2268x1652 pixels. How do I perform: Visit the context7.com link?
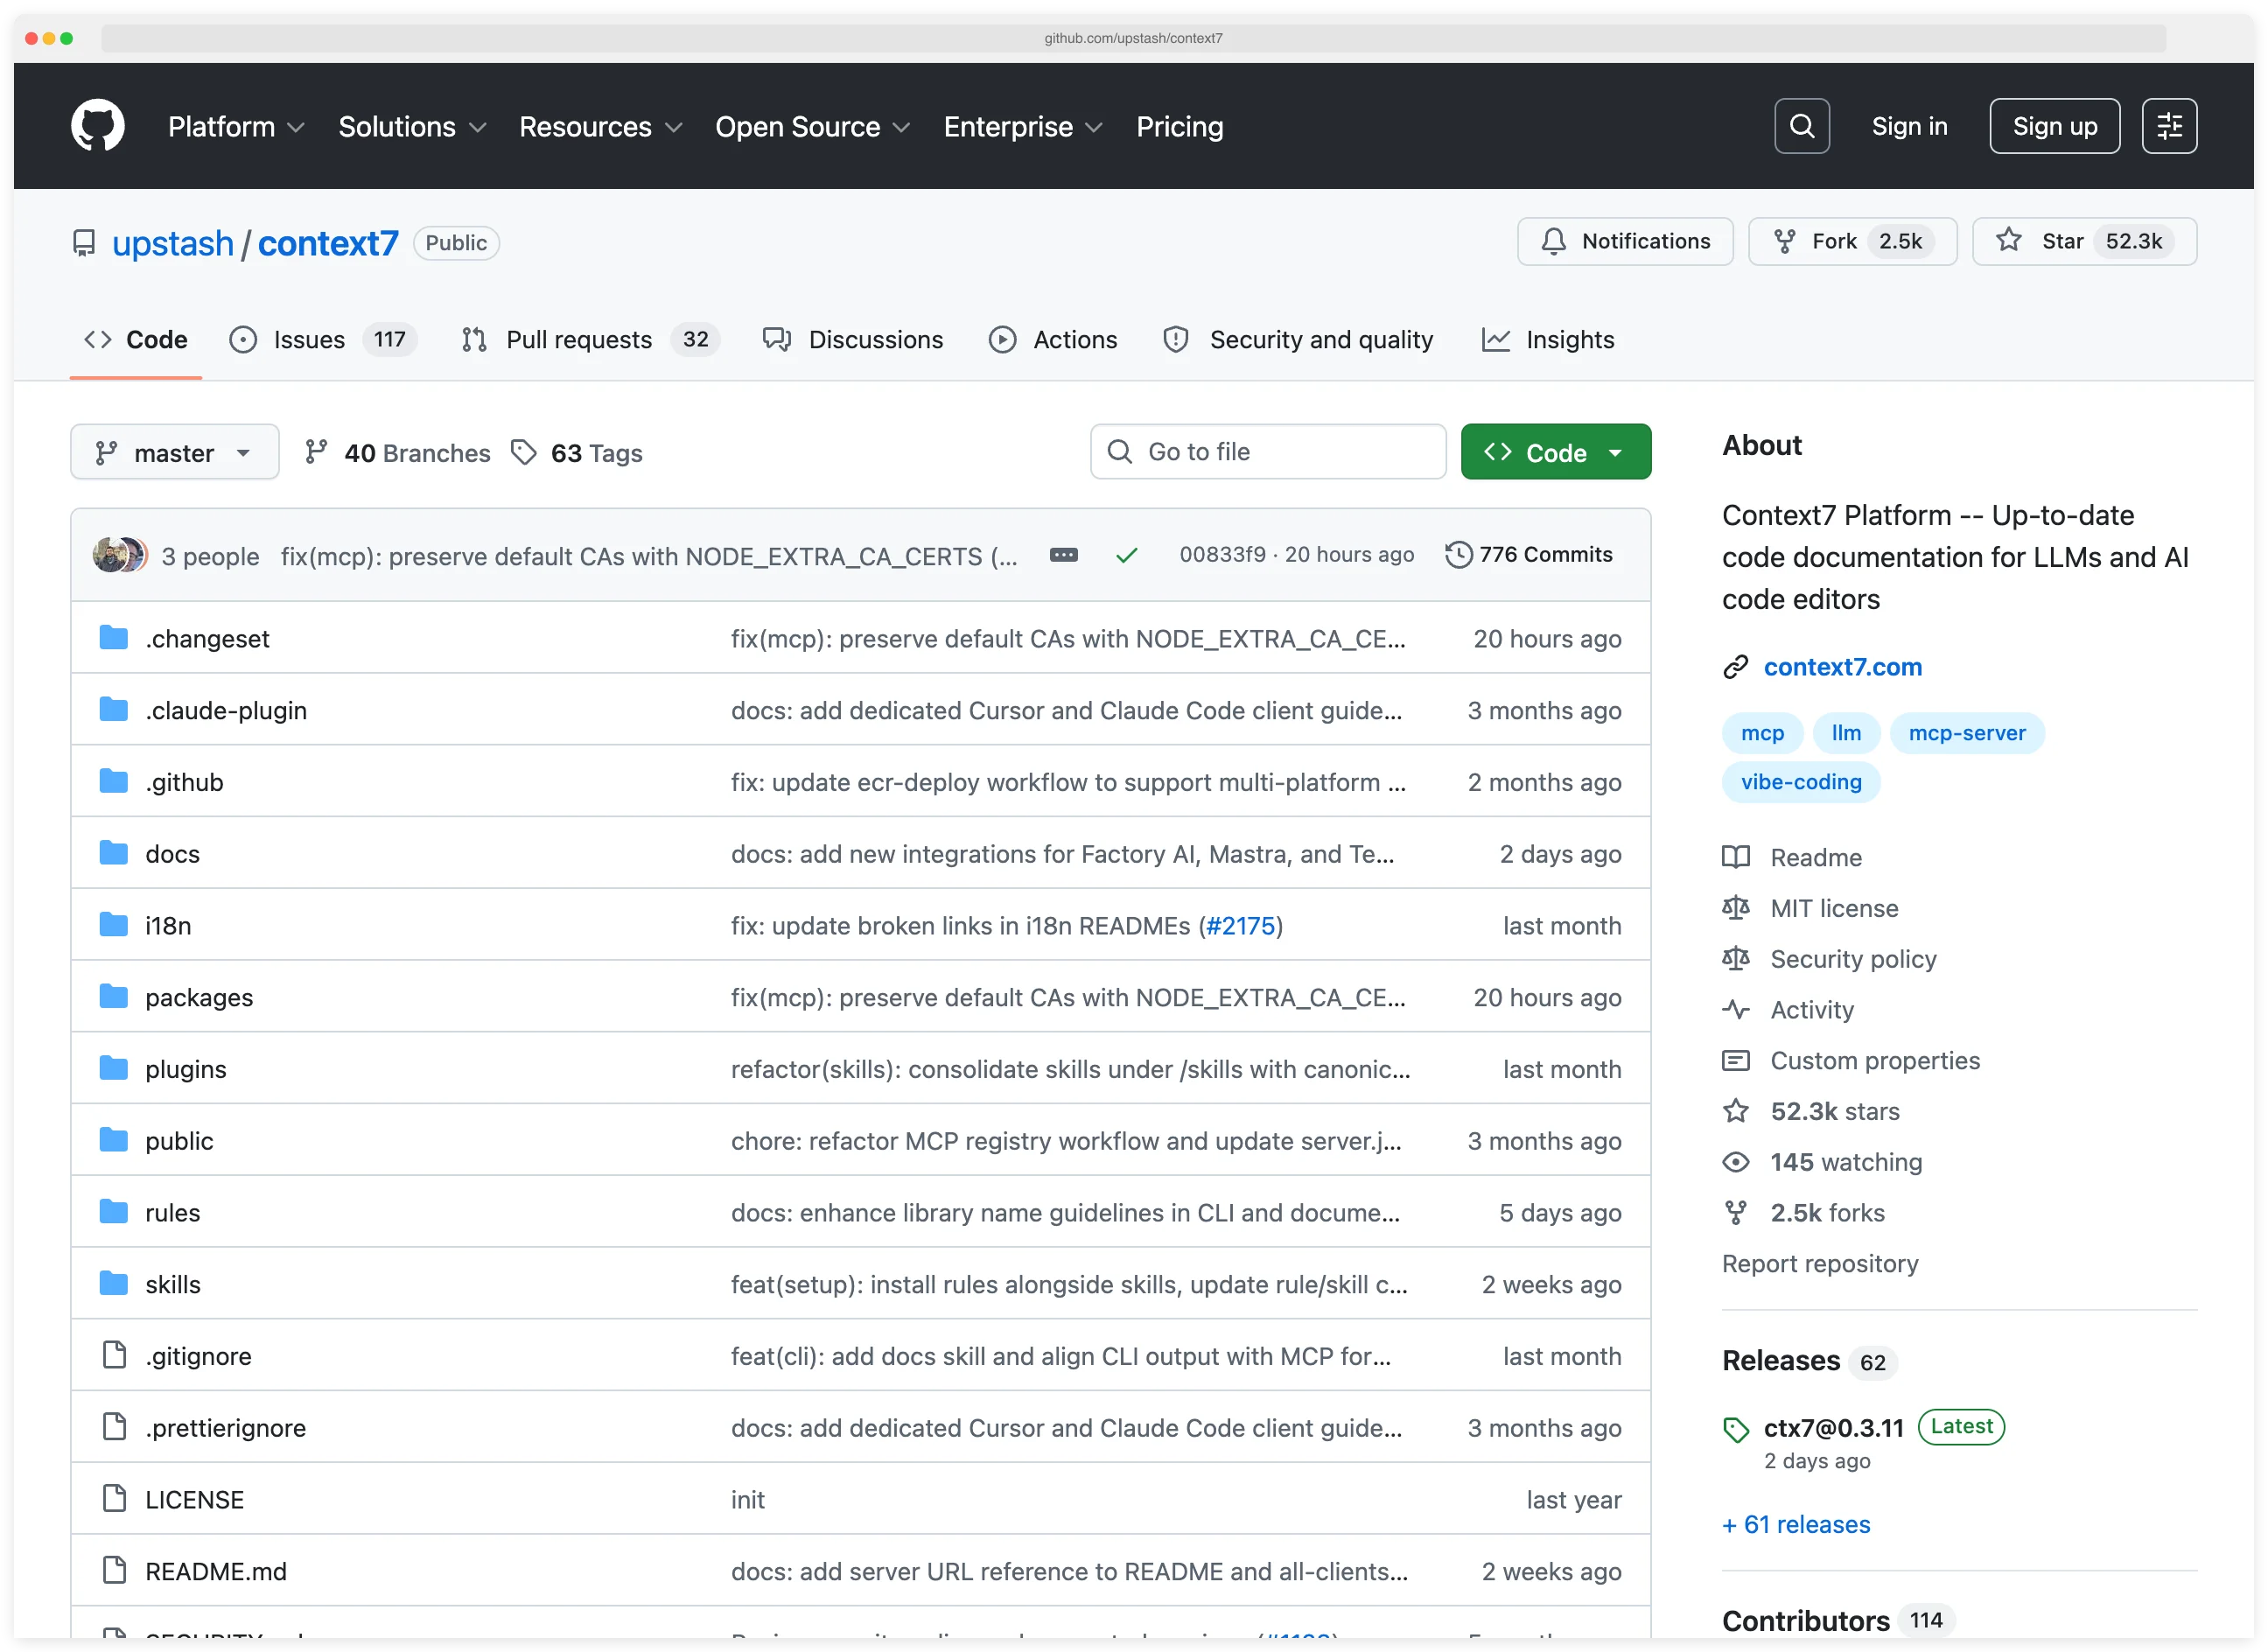[1843, 667]
